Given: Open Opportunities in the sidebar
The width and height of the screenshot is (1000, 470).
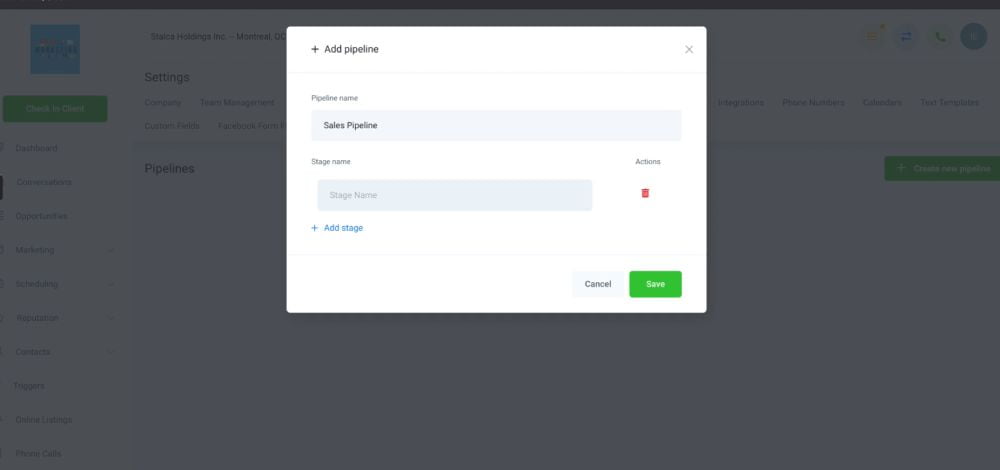Looking at the screenshot, I should (x=41, y=216).
